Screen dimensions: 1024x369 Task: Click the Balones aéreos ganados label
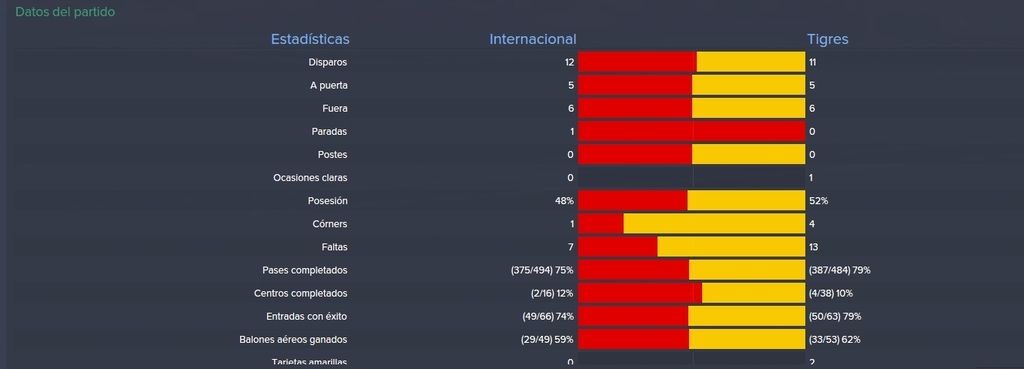click(x=294, y=340)
